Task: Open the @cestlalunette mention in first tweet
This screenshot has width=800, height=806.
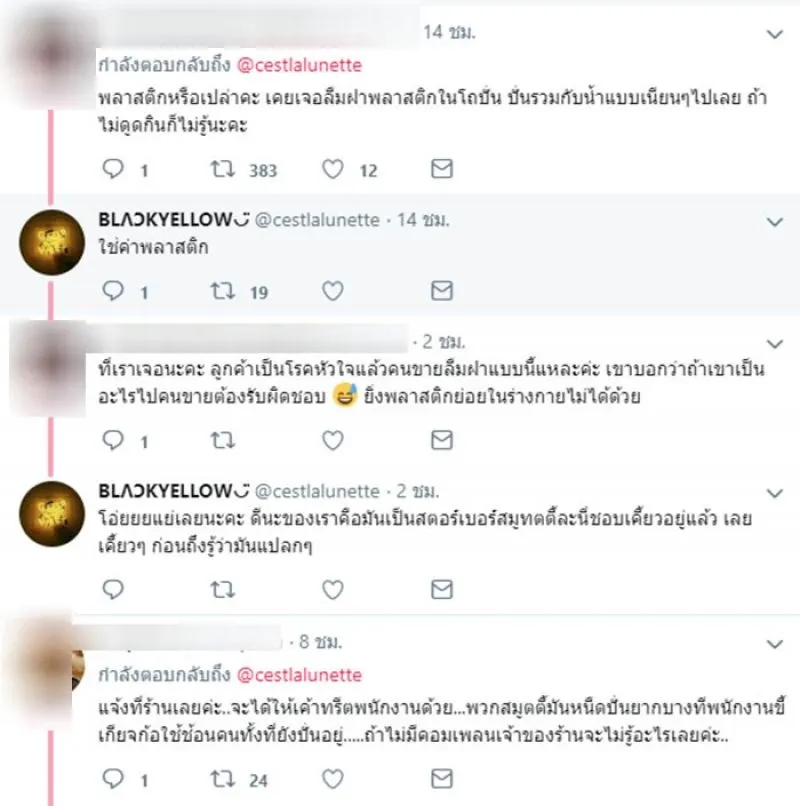Action: pos(299,65)
